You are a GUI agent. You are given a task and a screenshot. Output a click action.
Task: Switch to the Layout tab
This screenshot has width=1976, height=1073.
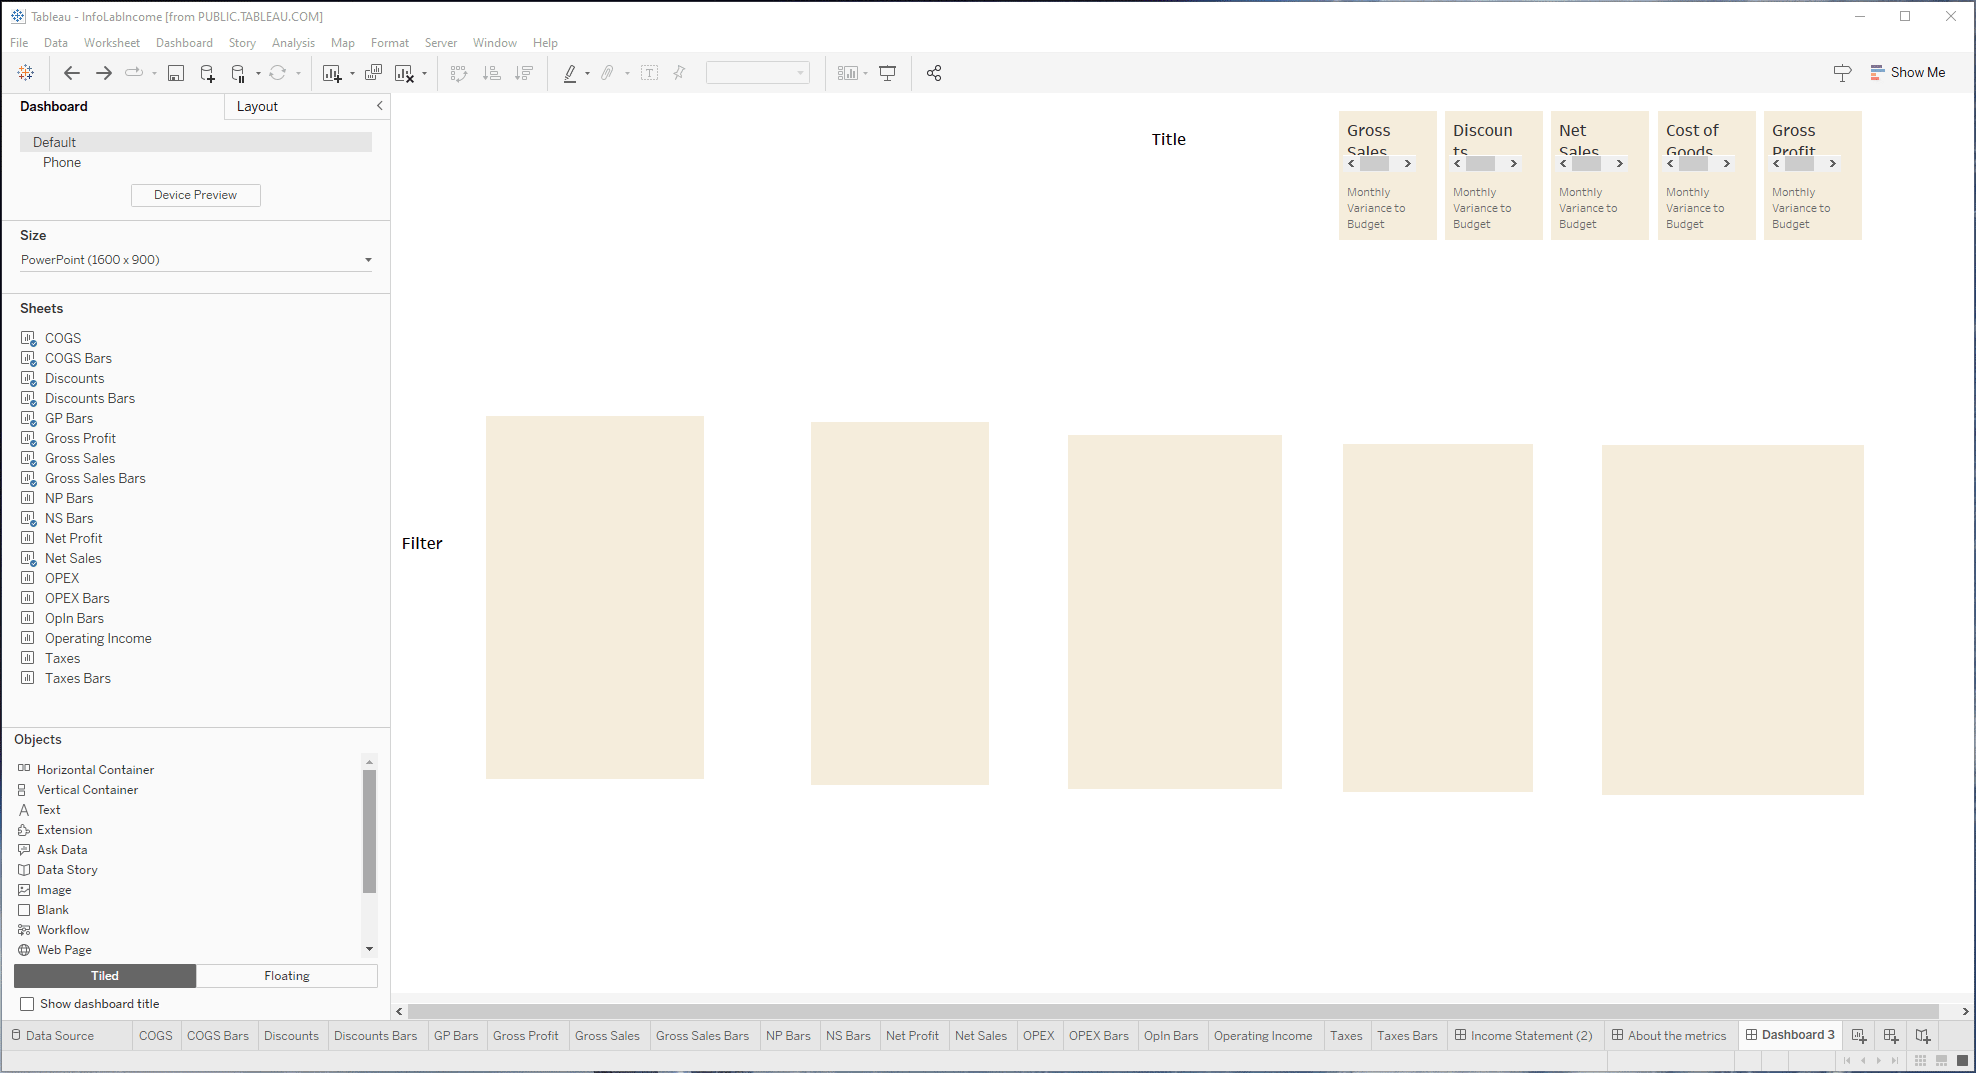(257, 107)
